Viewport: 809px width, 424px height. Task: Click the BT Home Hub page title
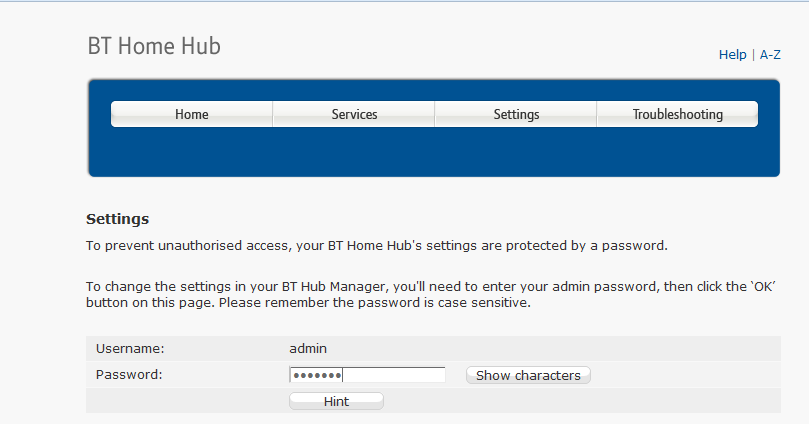coord(154,46)
